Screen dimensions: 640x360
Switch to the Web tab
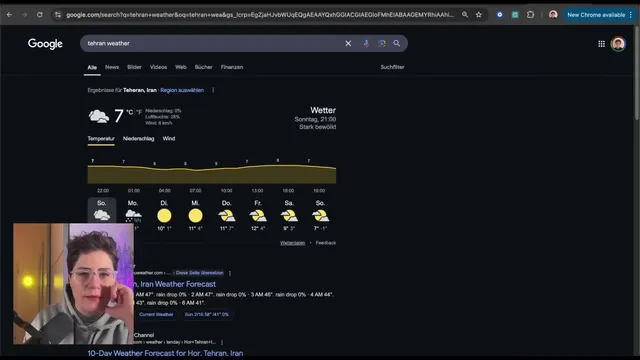[181, 67]
